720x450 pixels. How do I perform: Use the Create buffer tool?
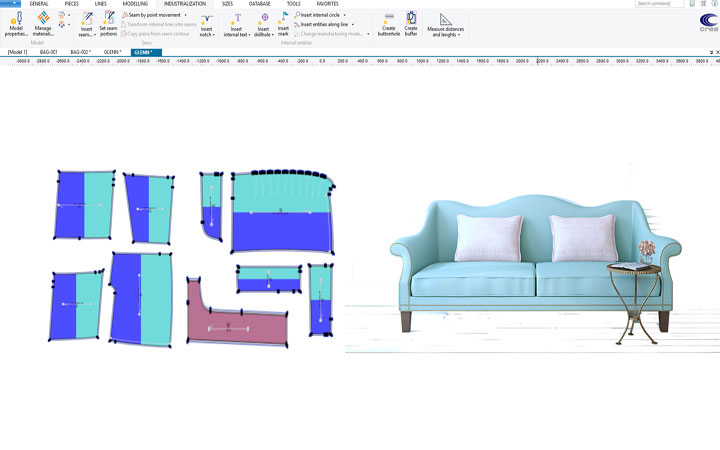(411, 23)
